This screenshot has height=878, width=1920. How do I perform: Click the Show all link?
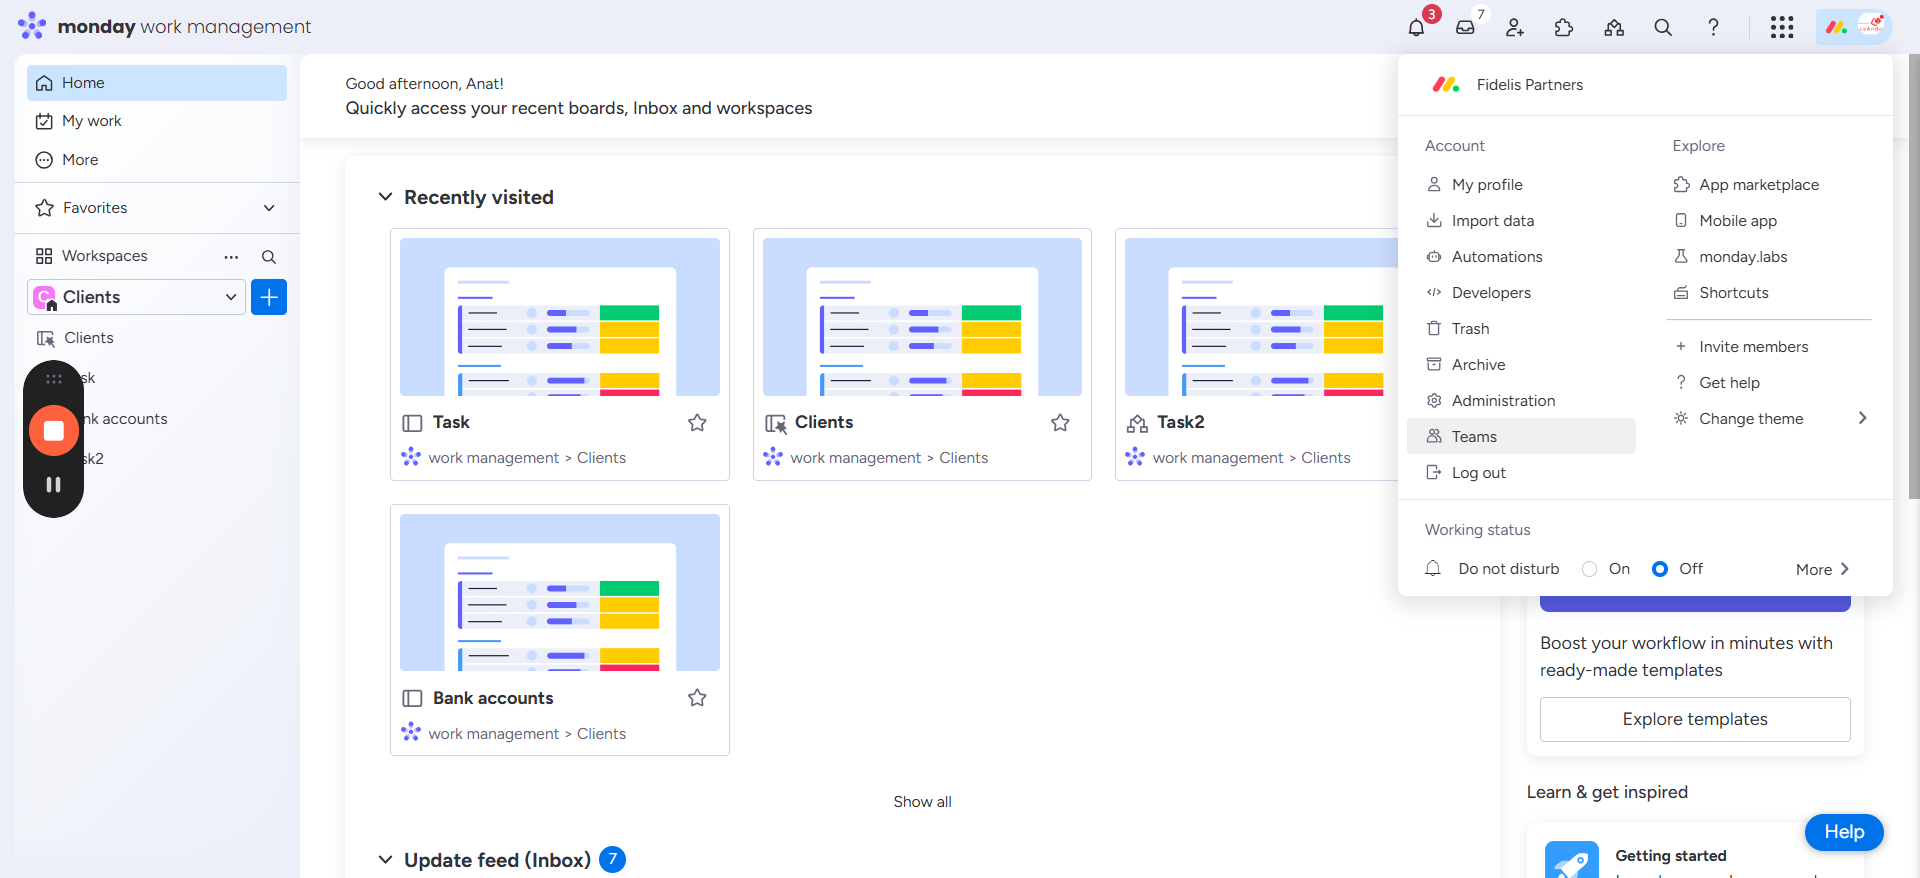pos(922,802)
